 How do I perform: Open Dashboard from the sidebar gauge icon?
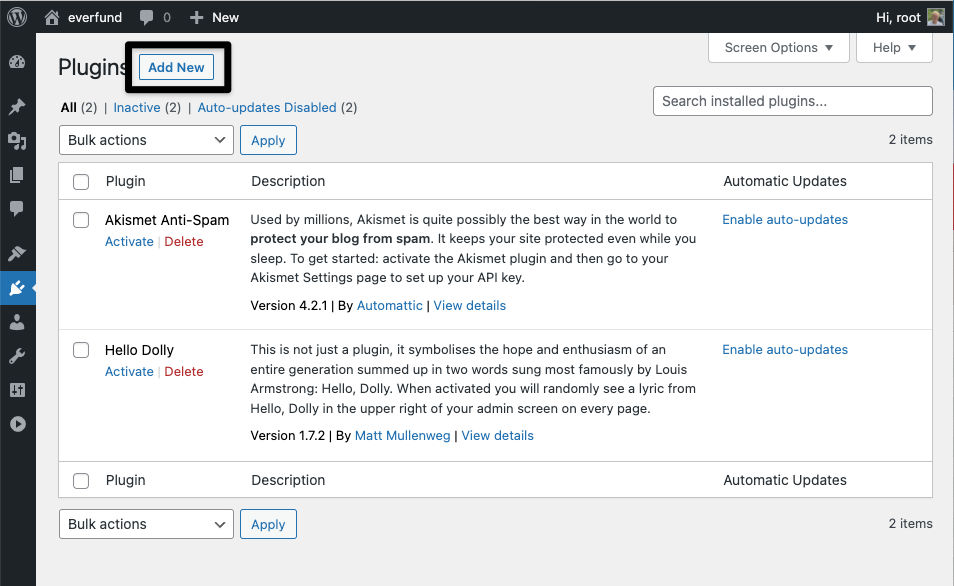pyautogui.click(x=17, y=61)
